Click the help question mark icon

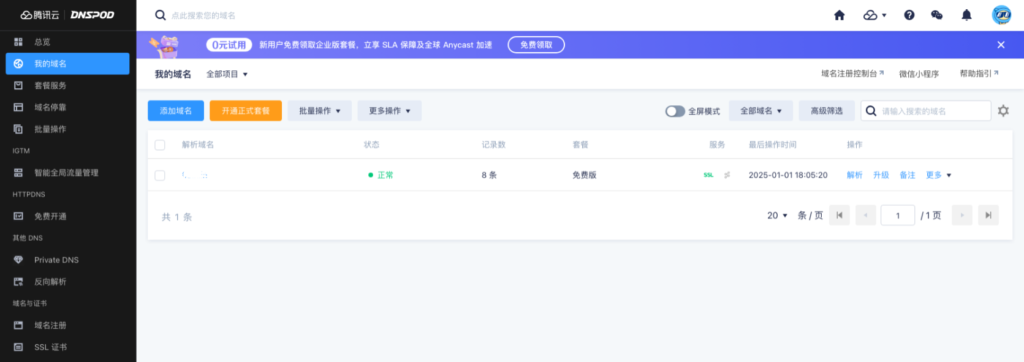909,15
